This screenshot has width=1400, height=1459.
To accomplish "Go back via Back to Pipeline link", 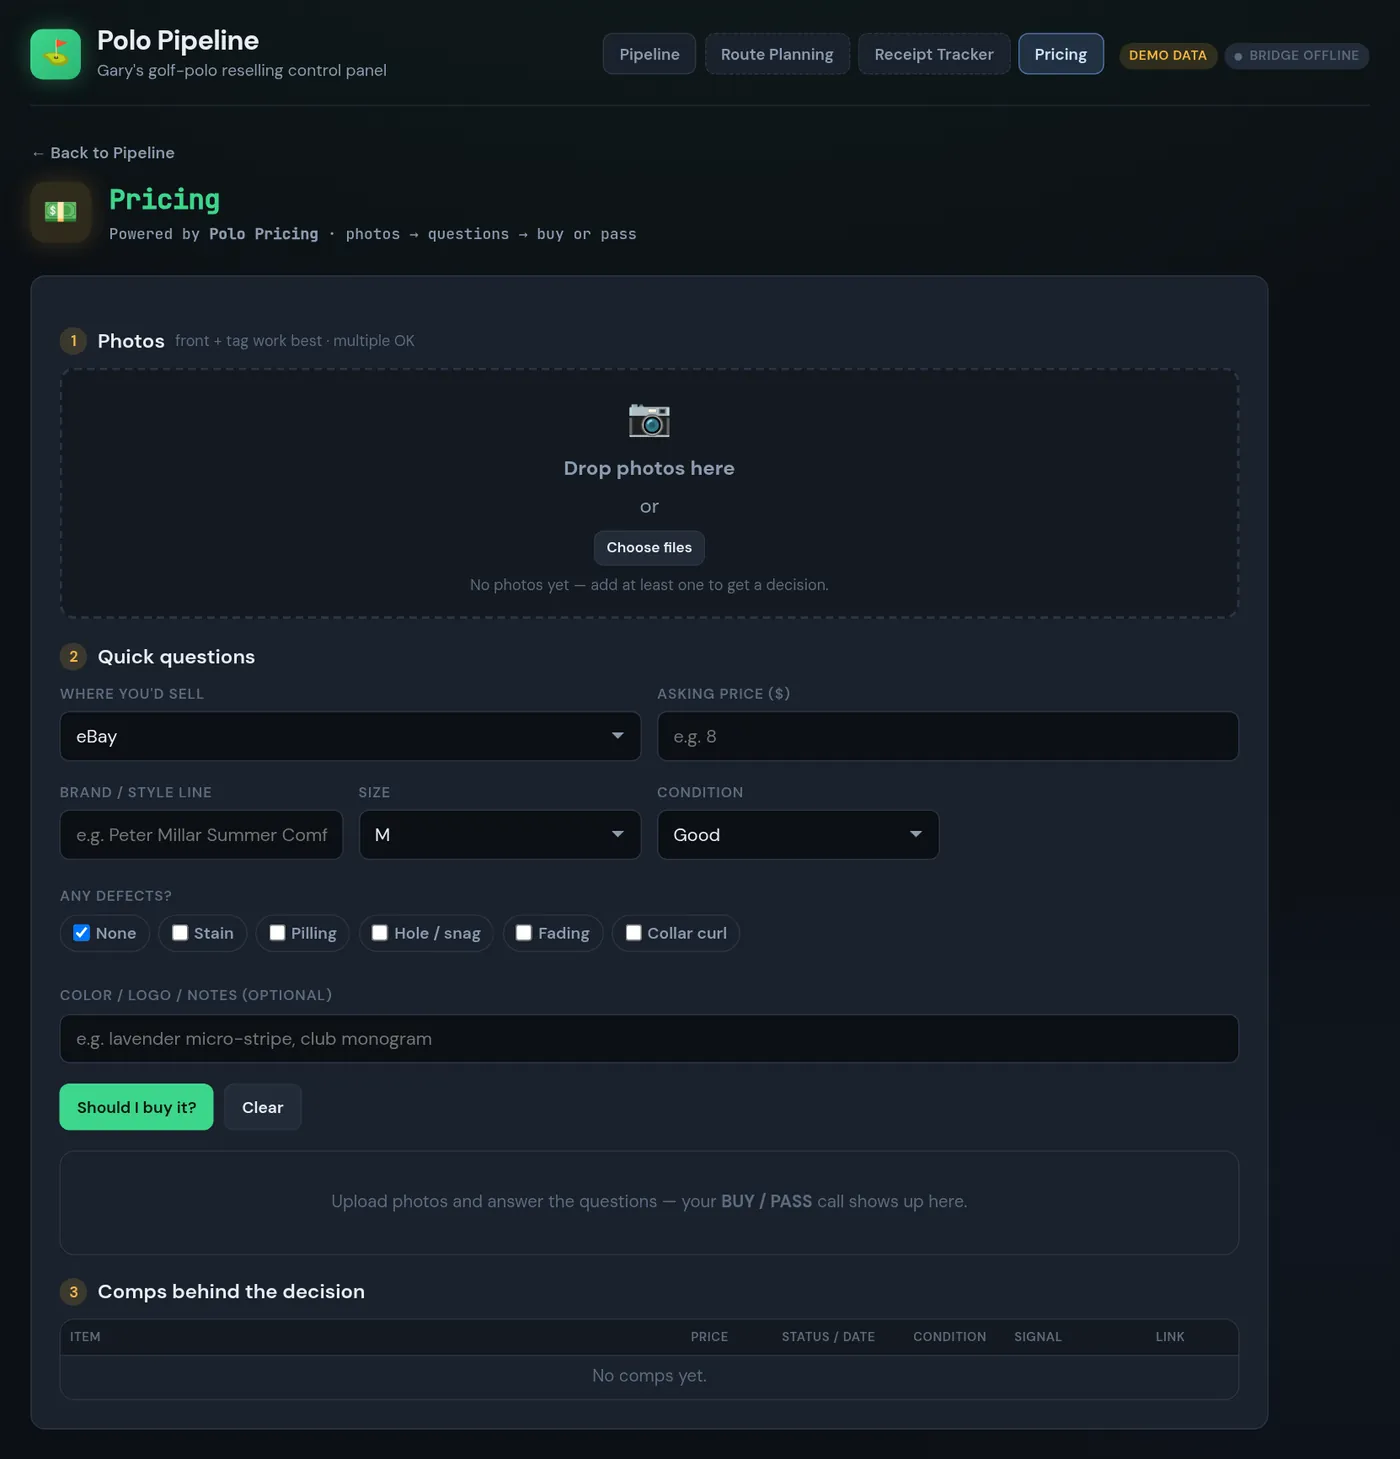I will click(103, 153).
